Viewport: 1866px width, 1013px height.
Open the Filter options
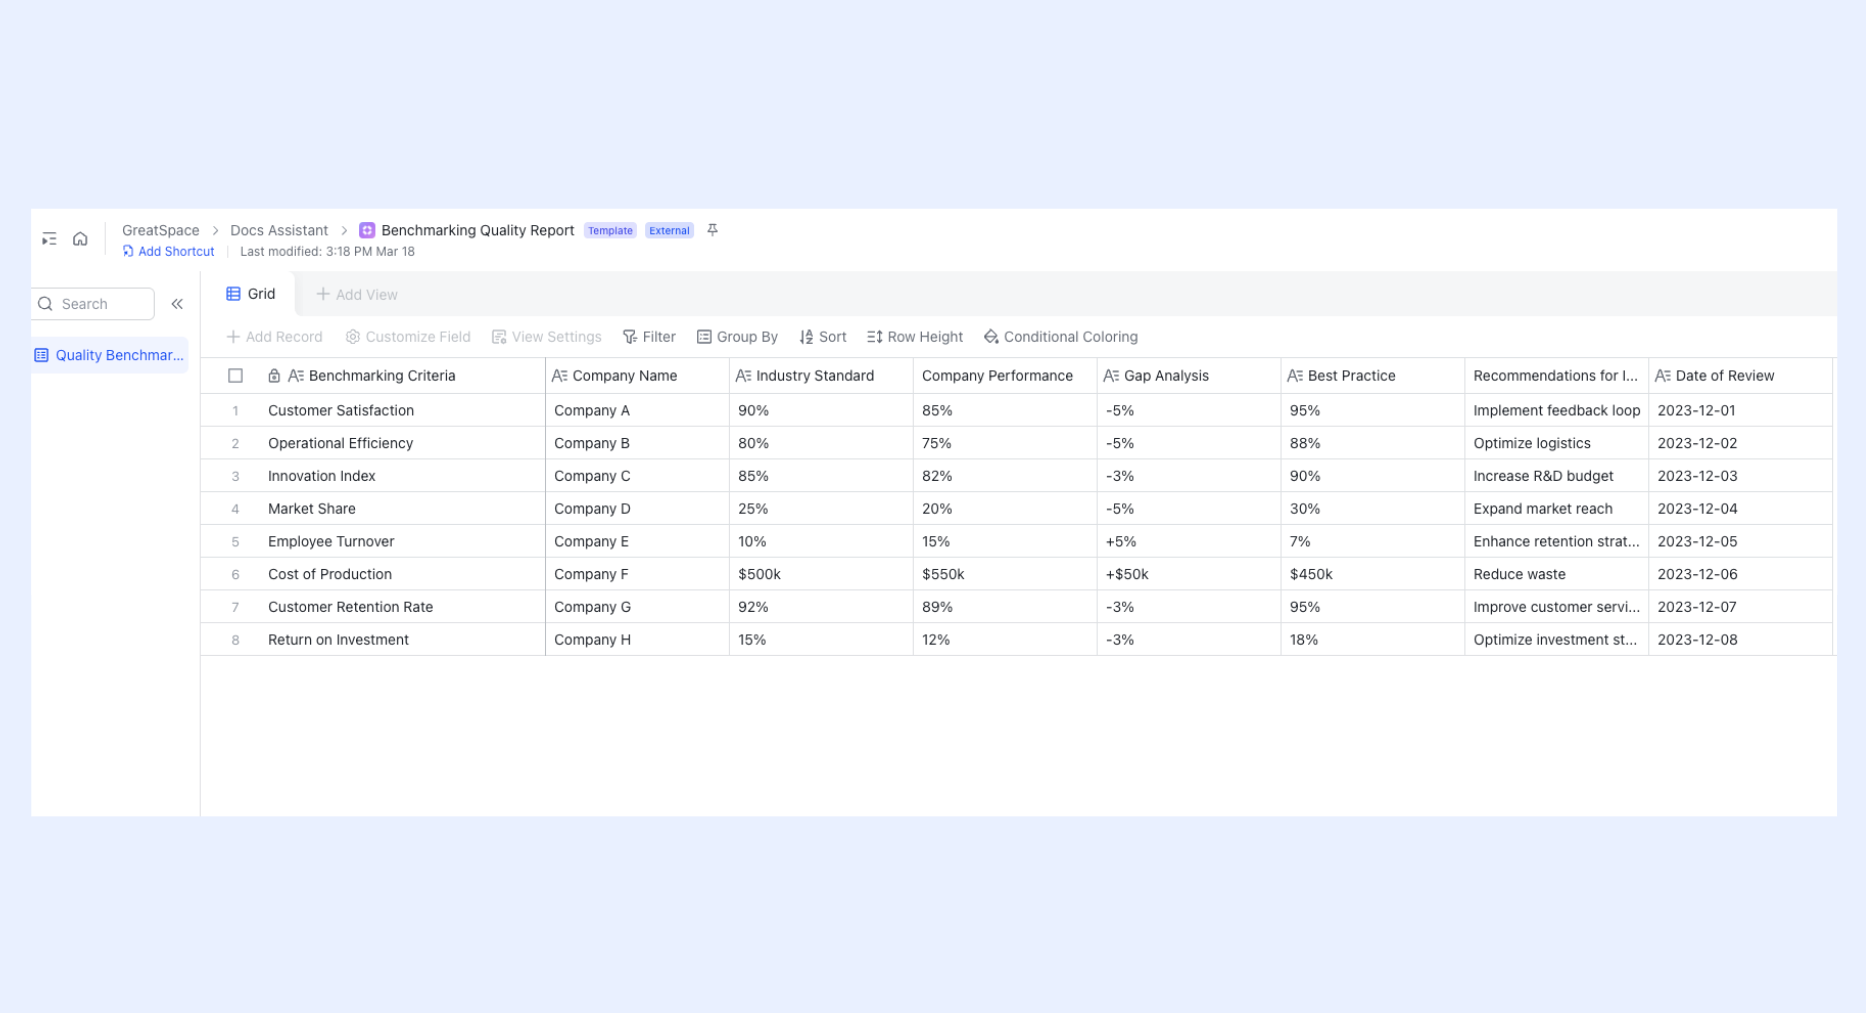[x=649, y=337]
